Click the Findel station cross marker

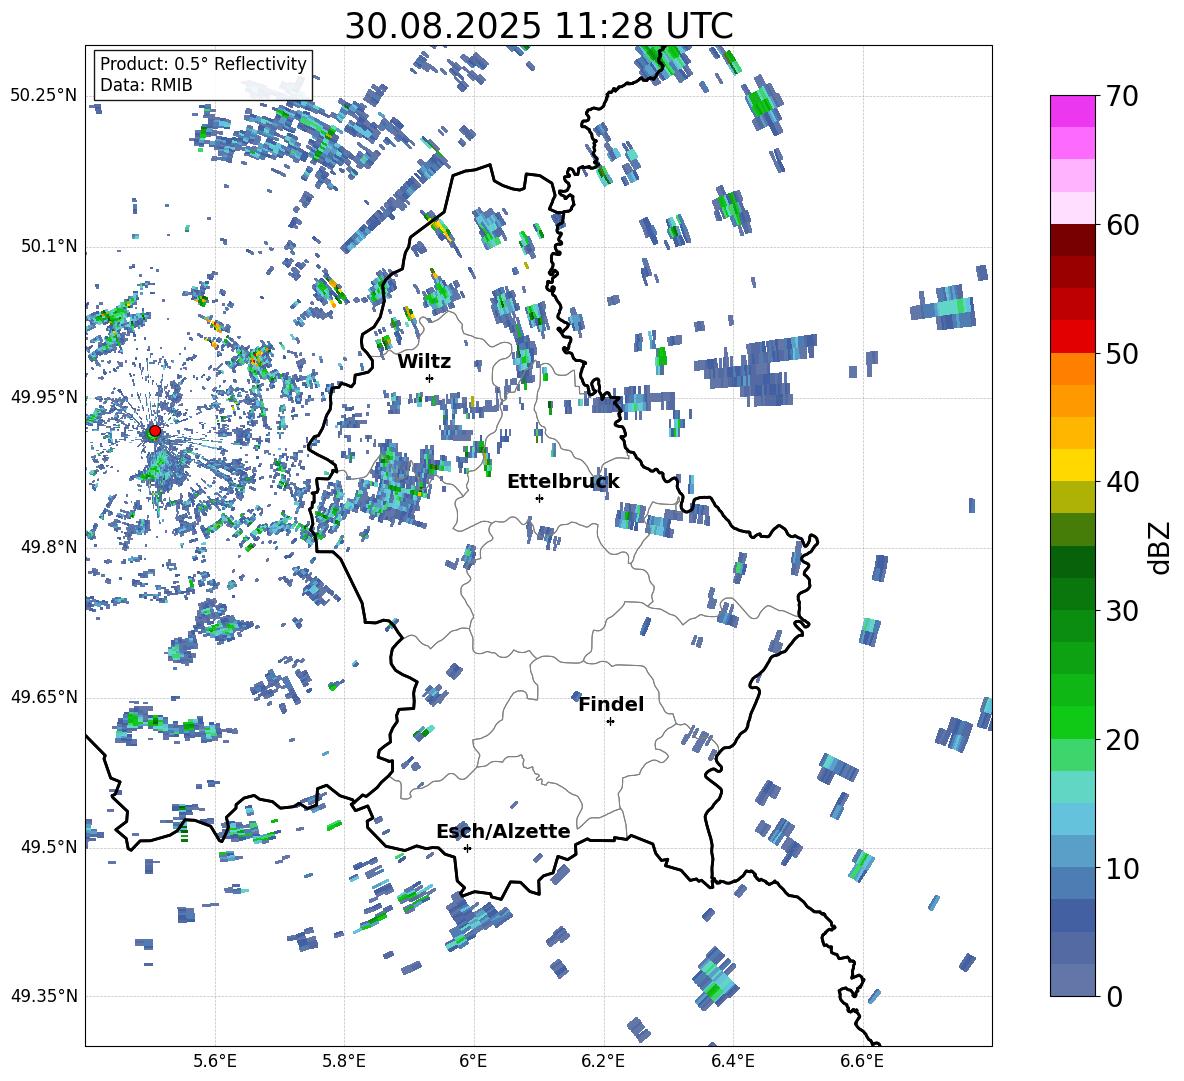tap(610, 722)
